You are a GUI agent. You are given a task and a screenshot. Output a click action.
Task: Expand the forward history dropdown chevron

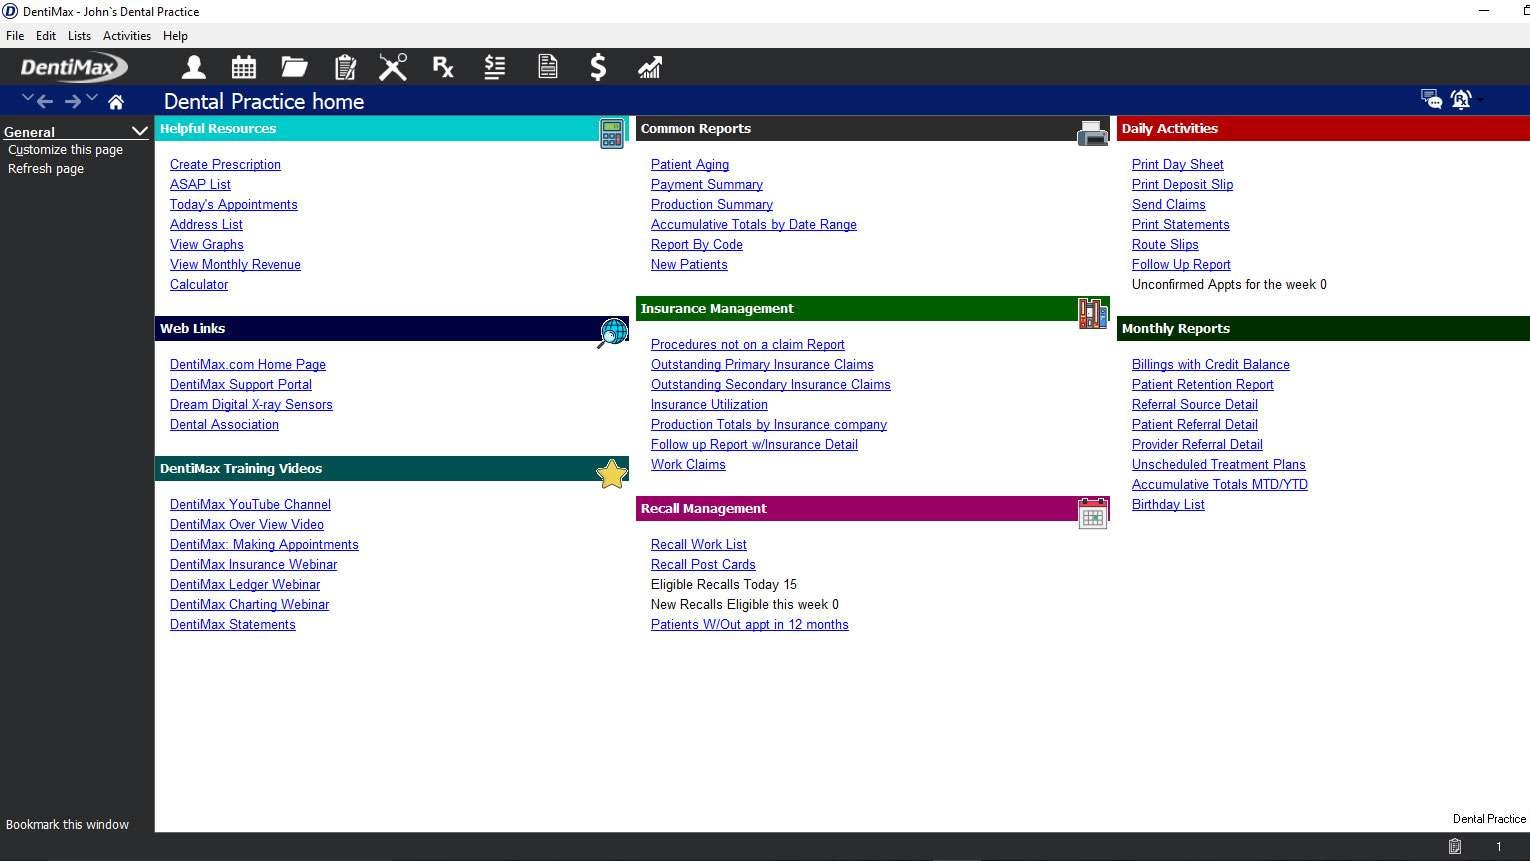92,98
